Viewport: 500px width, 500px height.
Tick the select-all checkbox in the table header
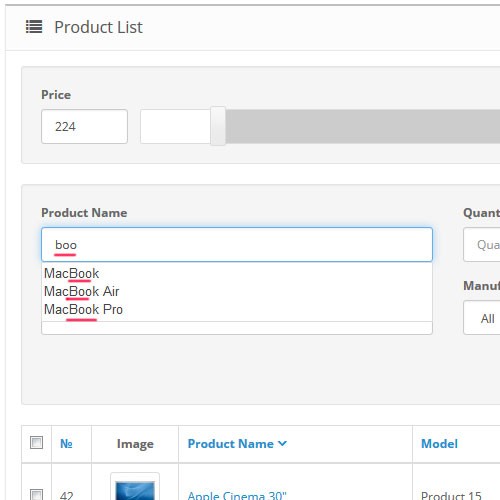pyautogui.click(x=36, y=443)
